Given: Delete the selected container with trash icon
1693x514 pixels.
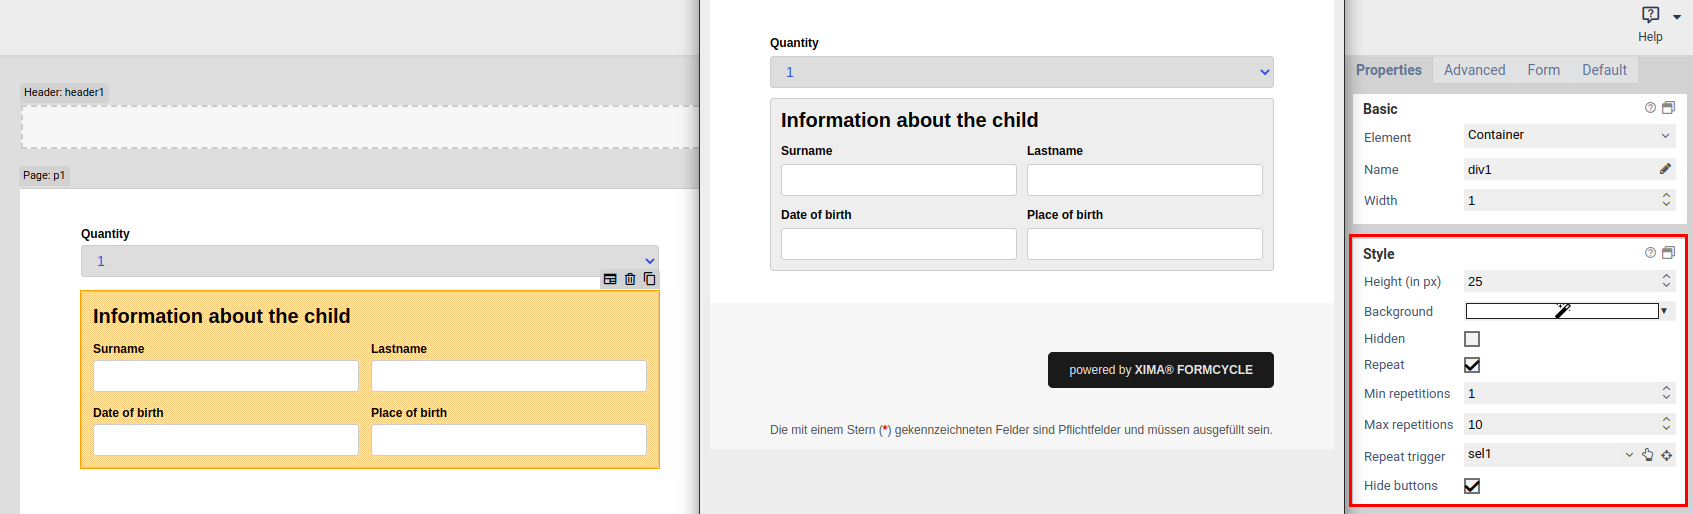Looking at the screenshot, I should click(630, 279).
